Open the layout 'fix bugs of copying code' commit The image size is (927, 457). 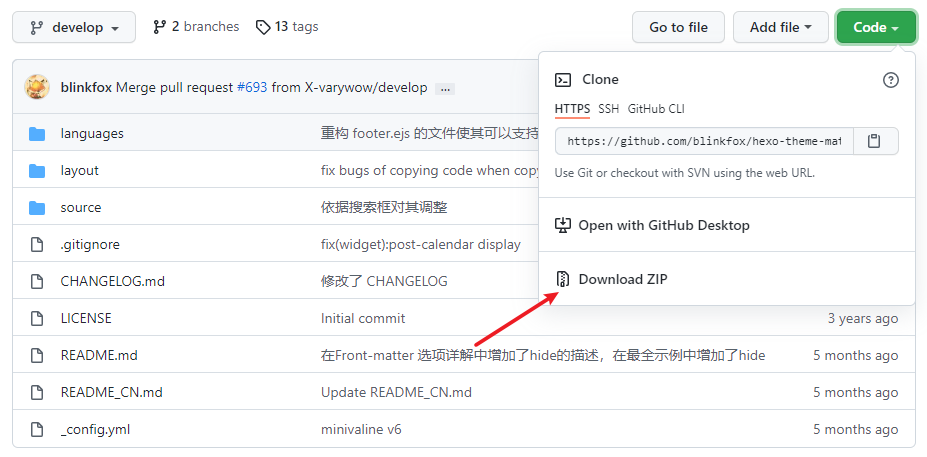pos(430,170)
